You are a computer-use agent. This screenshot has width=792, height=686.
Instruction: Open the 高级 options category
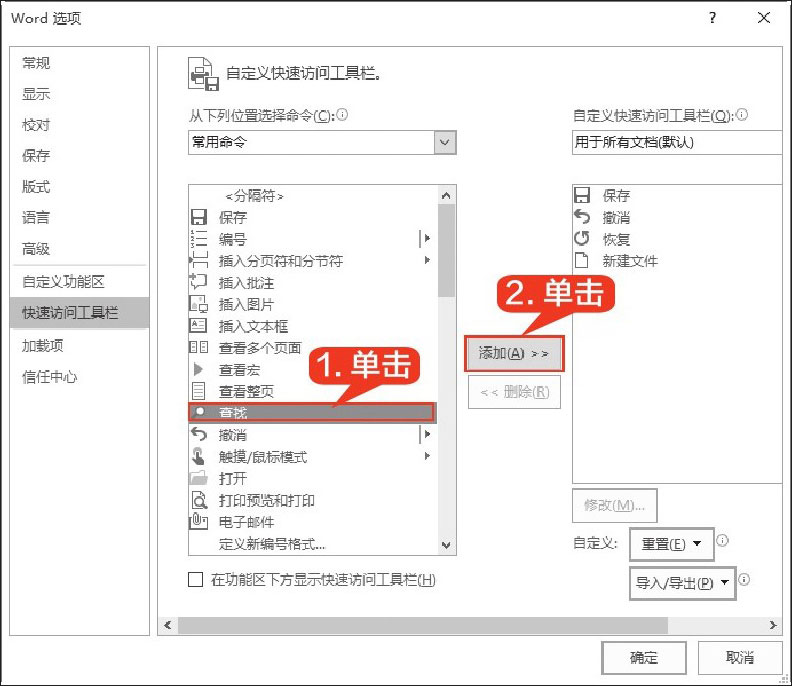click(36, 249)
